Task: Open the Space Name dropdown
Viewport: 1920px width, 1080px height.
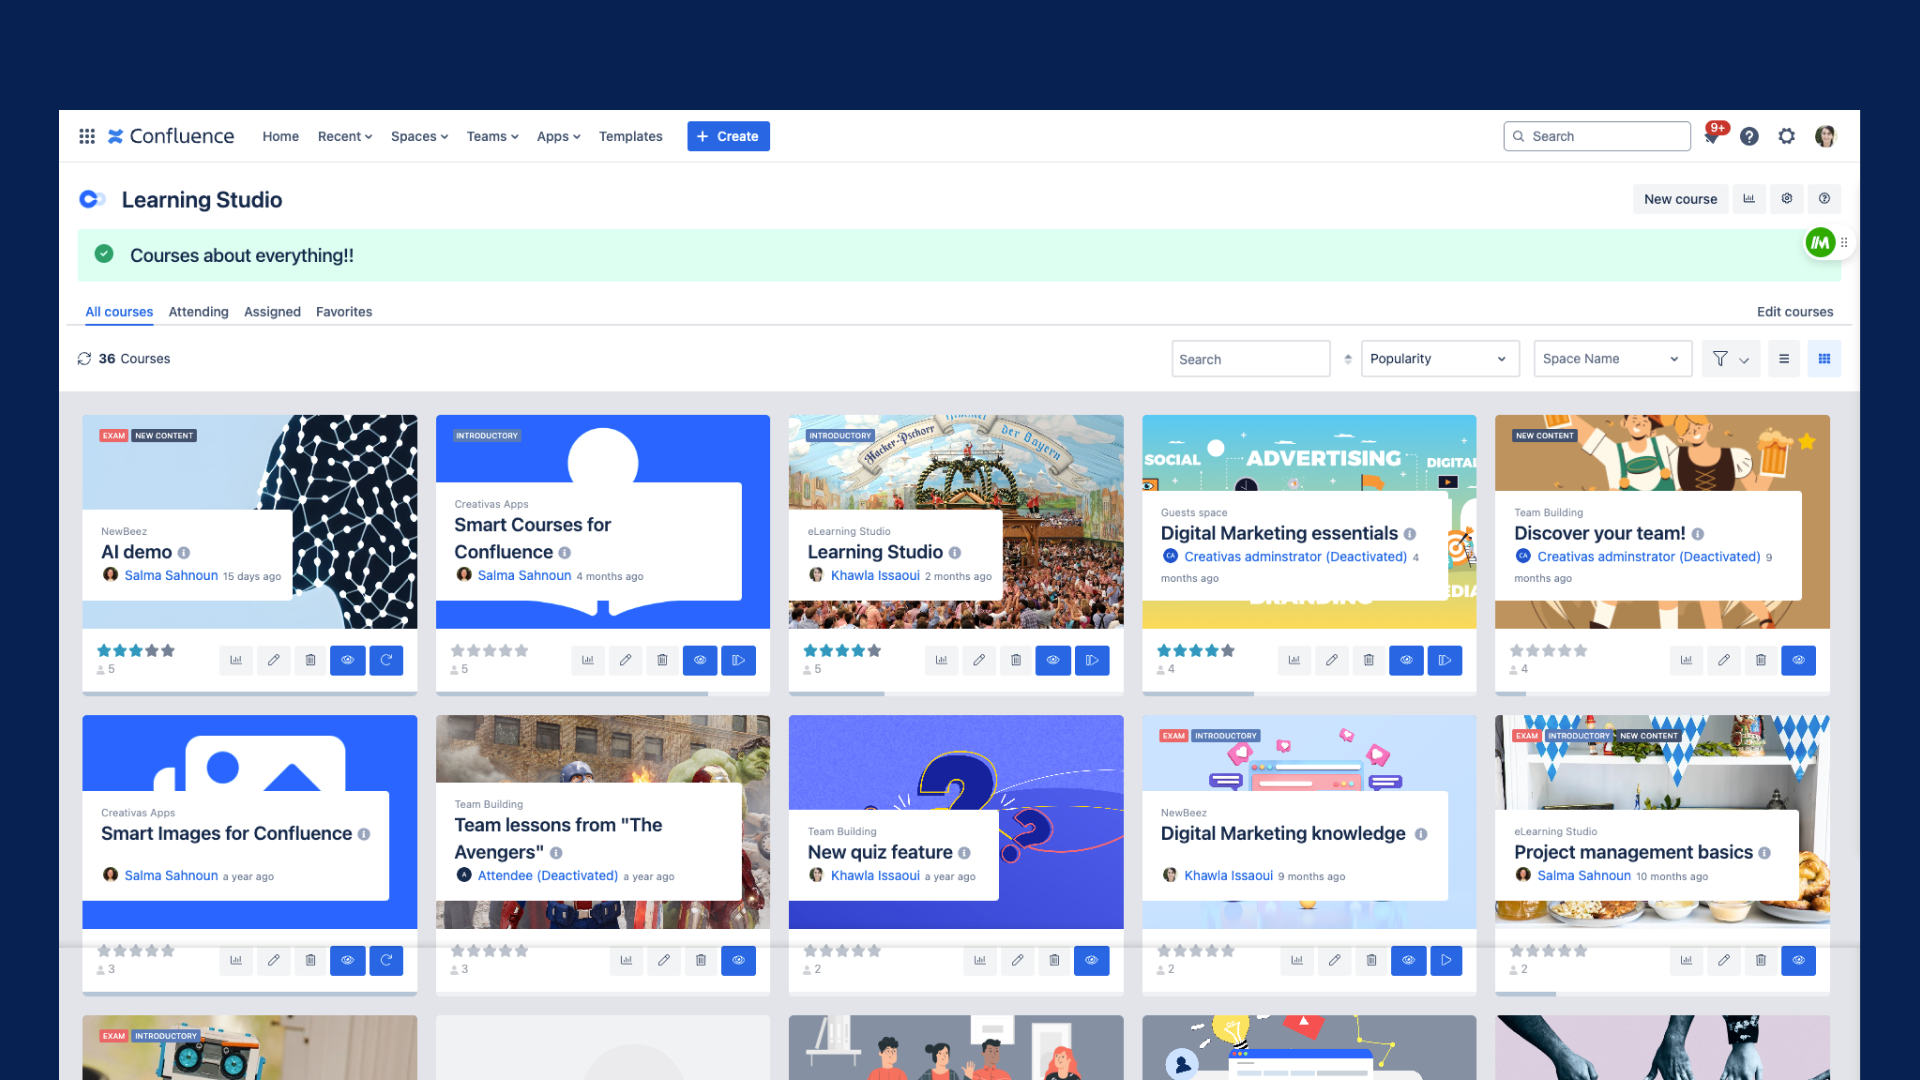Action: point(1611,359)
